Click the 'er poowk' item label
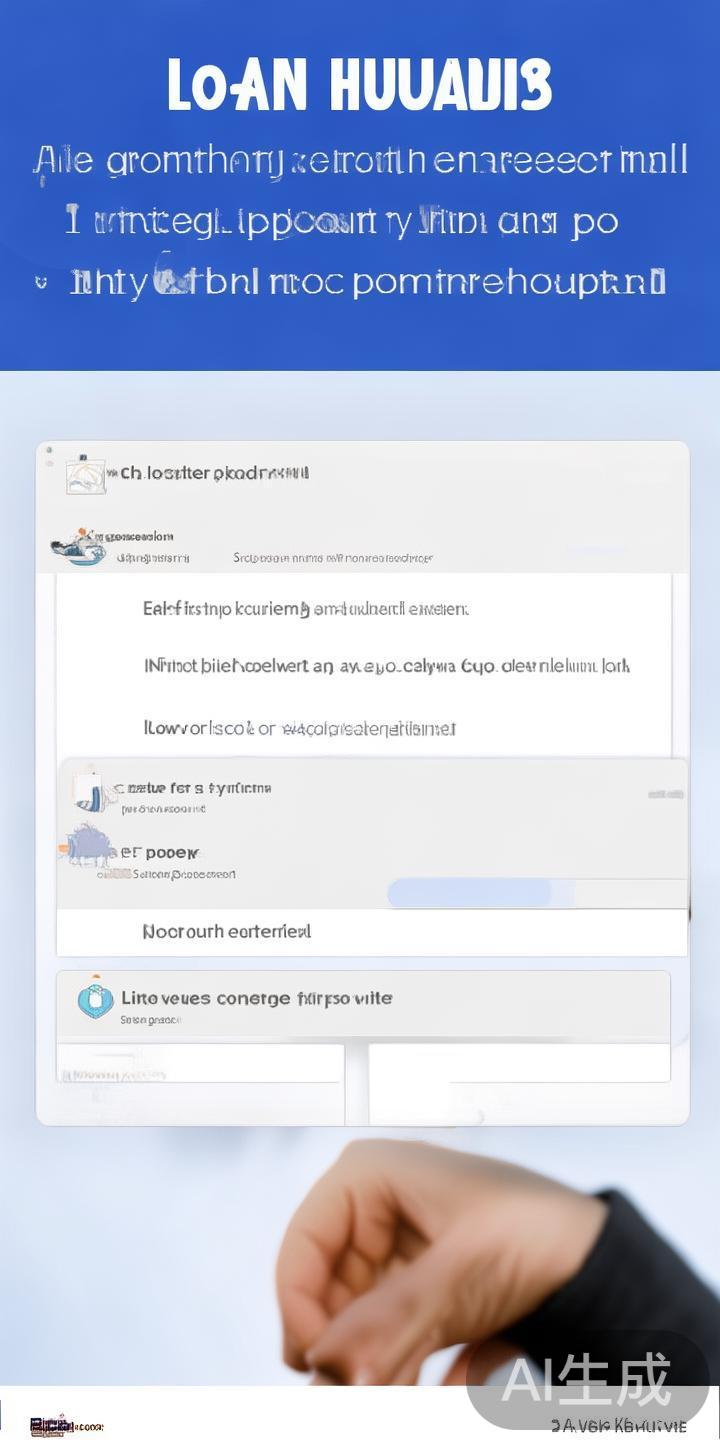Screen dimensions: 720x1440 click(160, 853)
